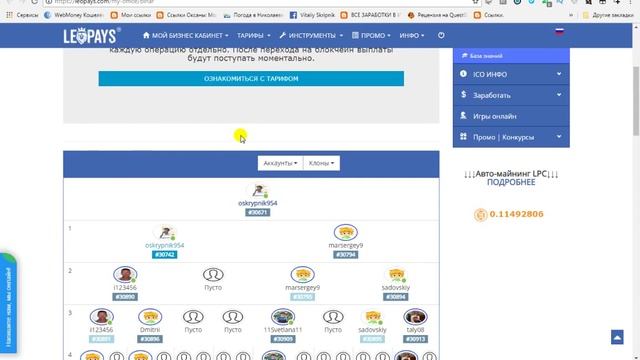Screen dimensions: 640x360
Task: Click the Russian flag language icon
Action: coord(559,32)
